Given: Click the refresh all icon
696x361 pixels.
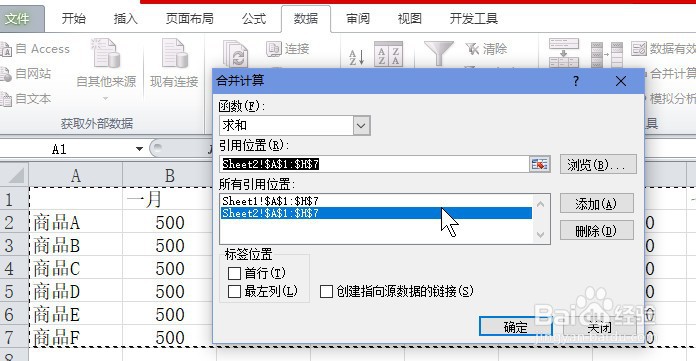Looking at the screenshot, I should 235,55.
